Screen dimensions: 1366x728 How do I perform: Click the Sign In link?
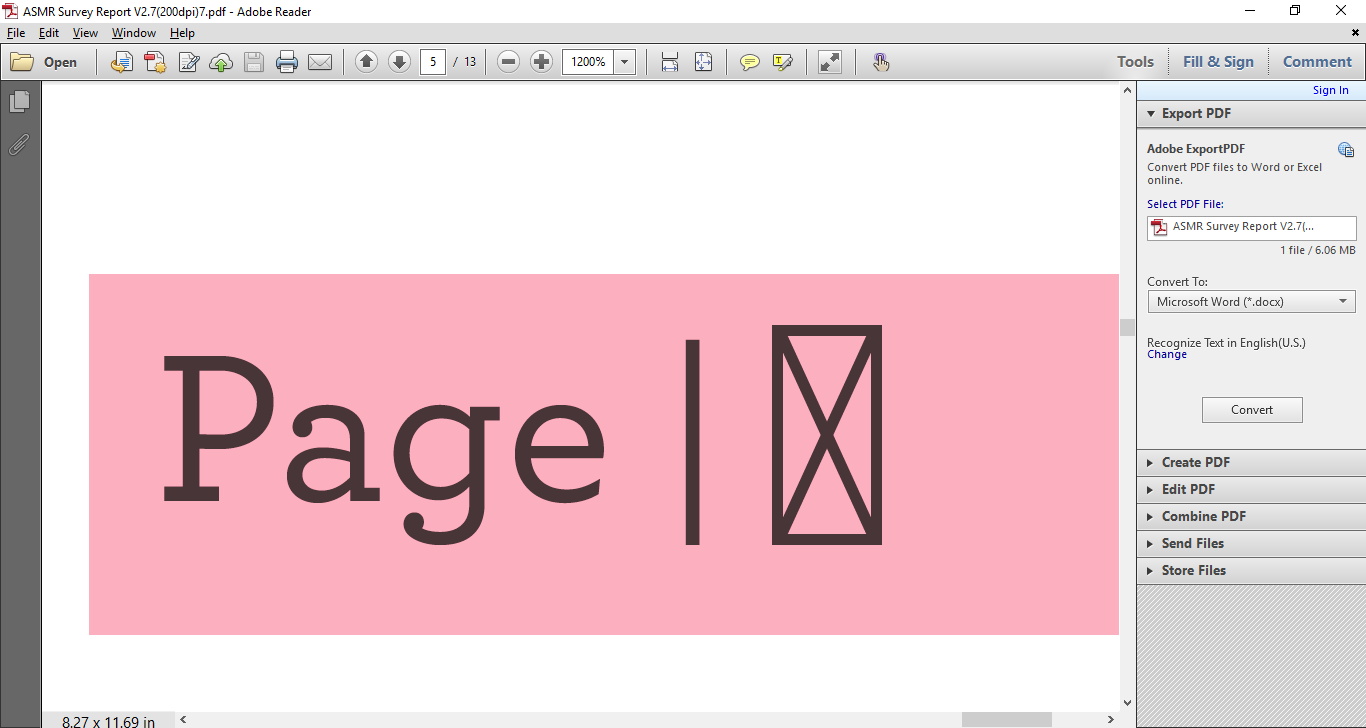(x=1330, y=90)
